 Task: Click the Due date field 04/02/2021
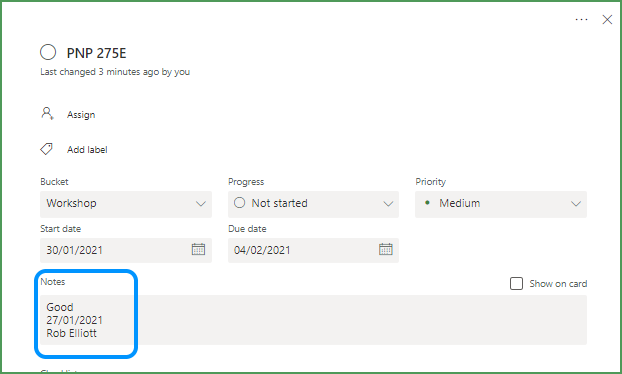point(313,250)
